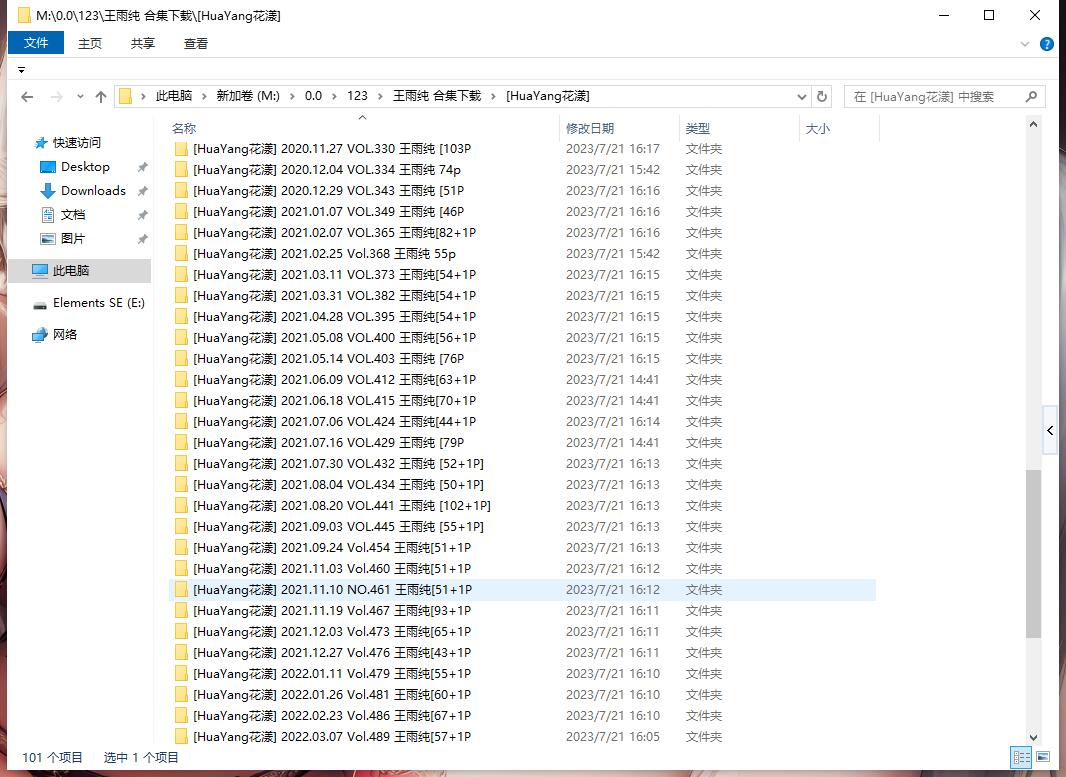Refresh the current folder view
This screenshot has width=1066, height=777.
pos(822,97)
